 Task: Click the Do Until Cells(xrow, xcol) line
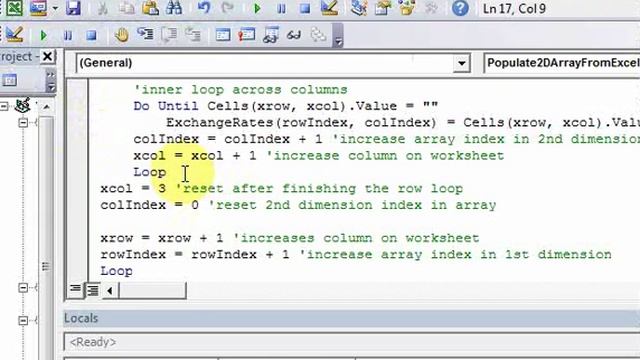pos(286,106)
